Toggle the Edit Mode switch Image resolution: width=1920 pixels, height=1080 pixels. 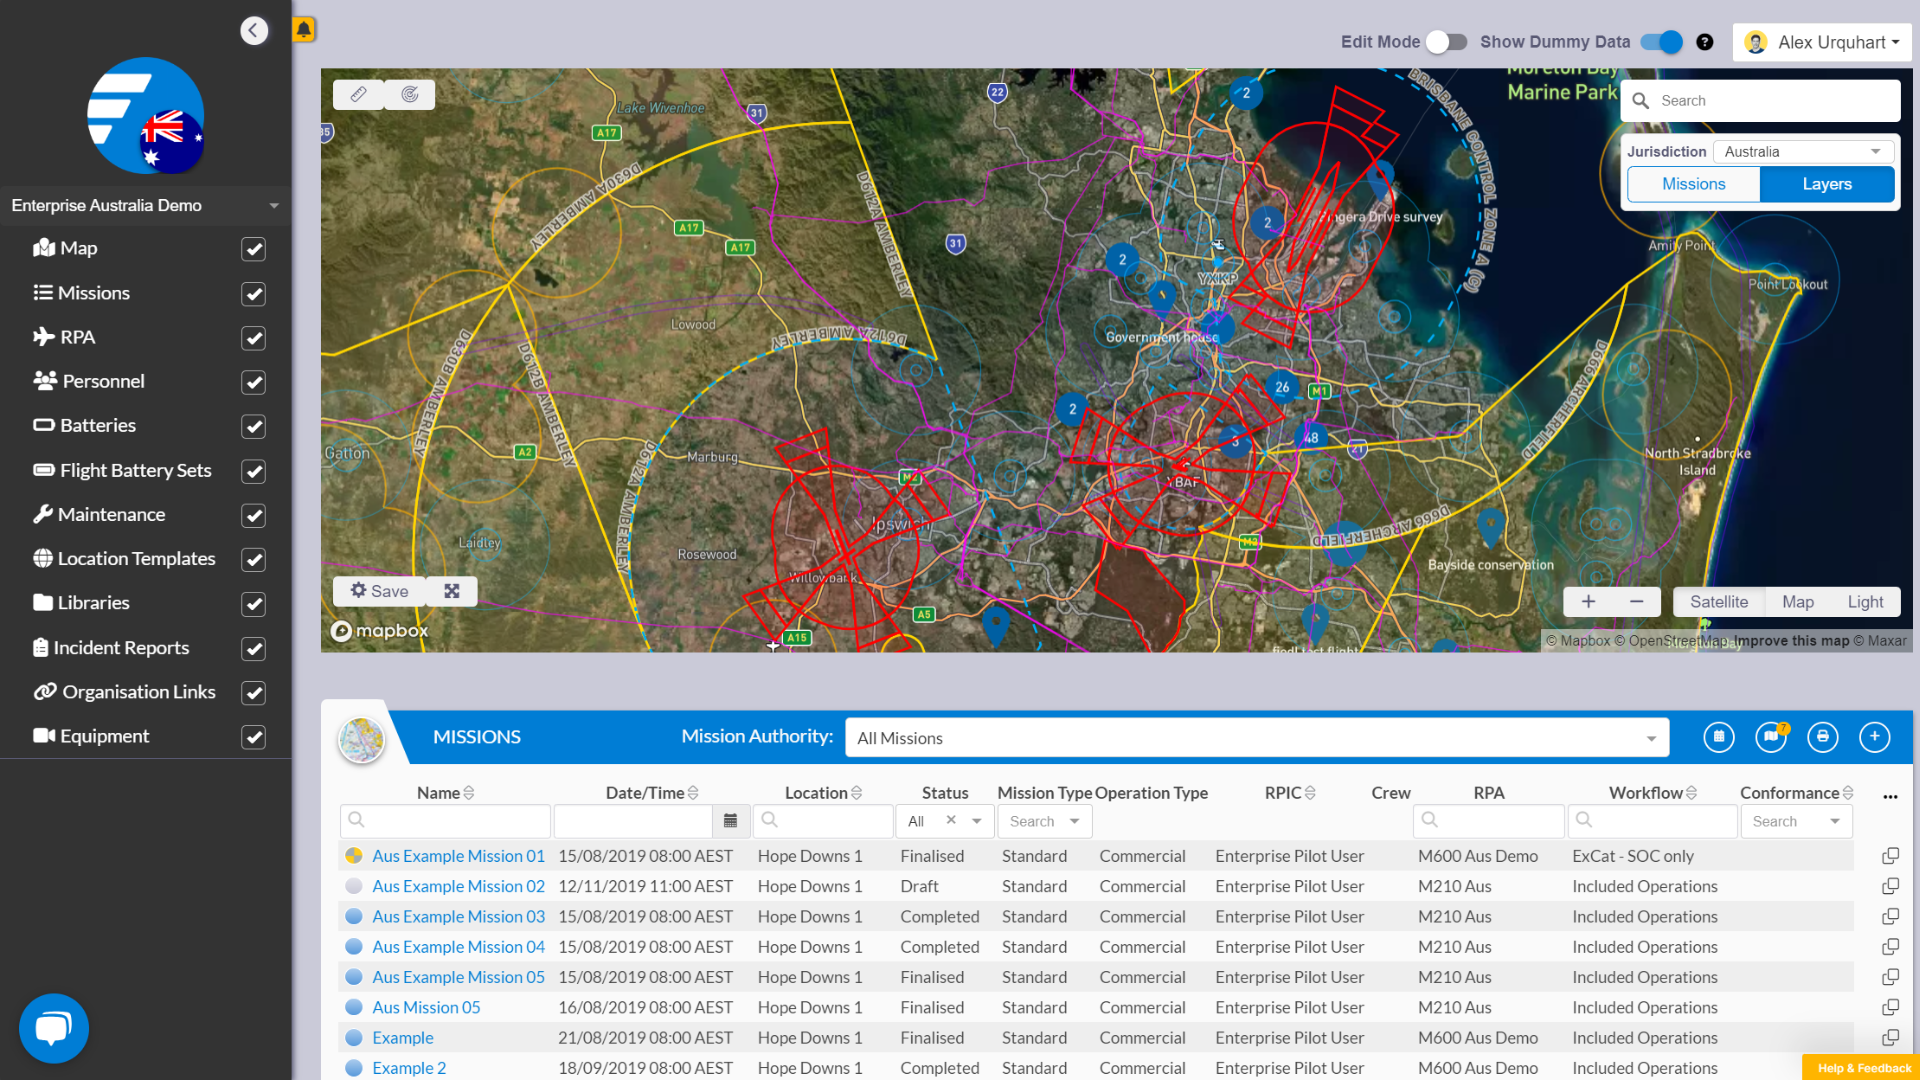(1446, 42)
